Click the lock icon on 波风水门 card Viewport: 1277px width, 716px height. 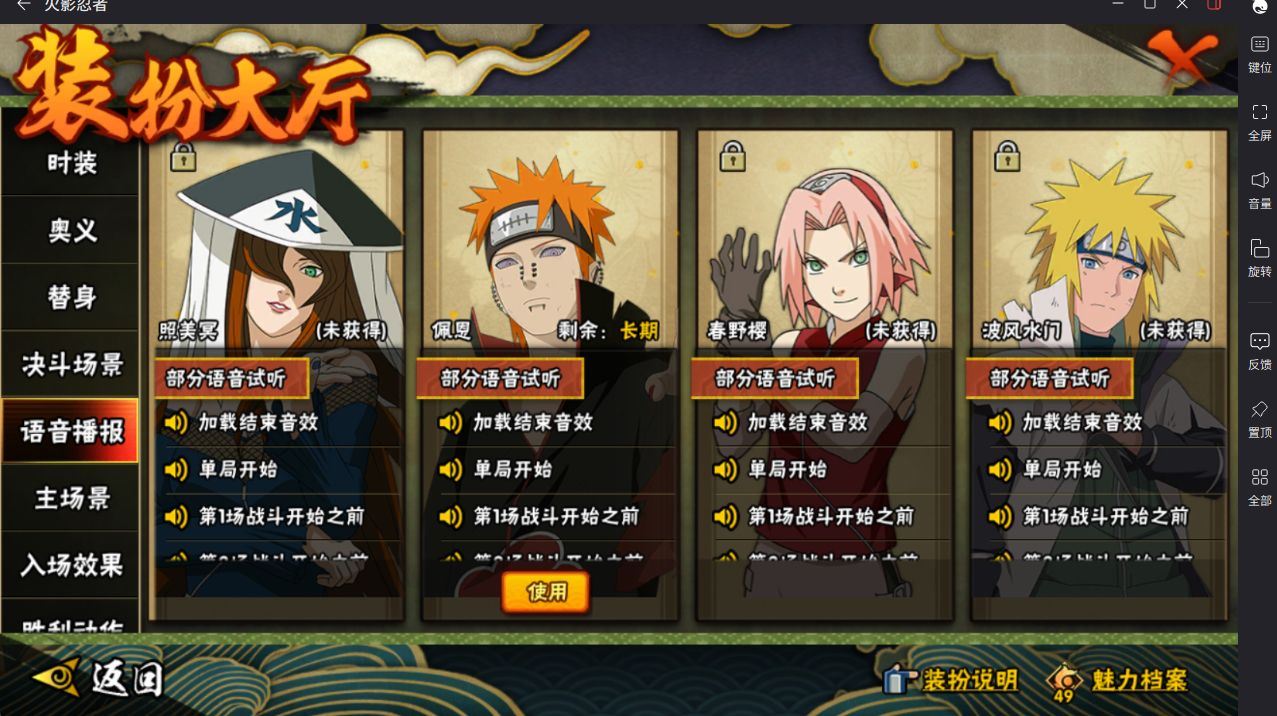pyautogui.click(x=1007, y=156)
